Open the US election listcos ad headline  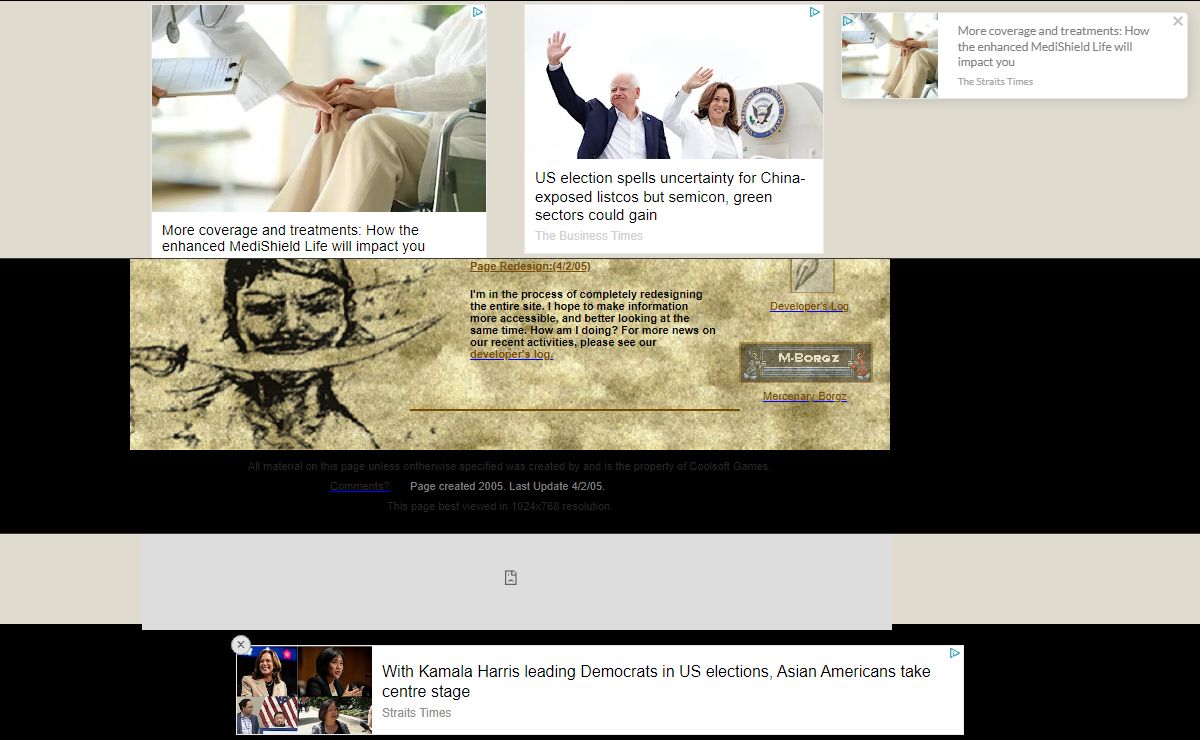point(670,197)
